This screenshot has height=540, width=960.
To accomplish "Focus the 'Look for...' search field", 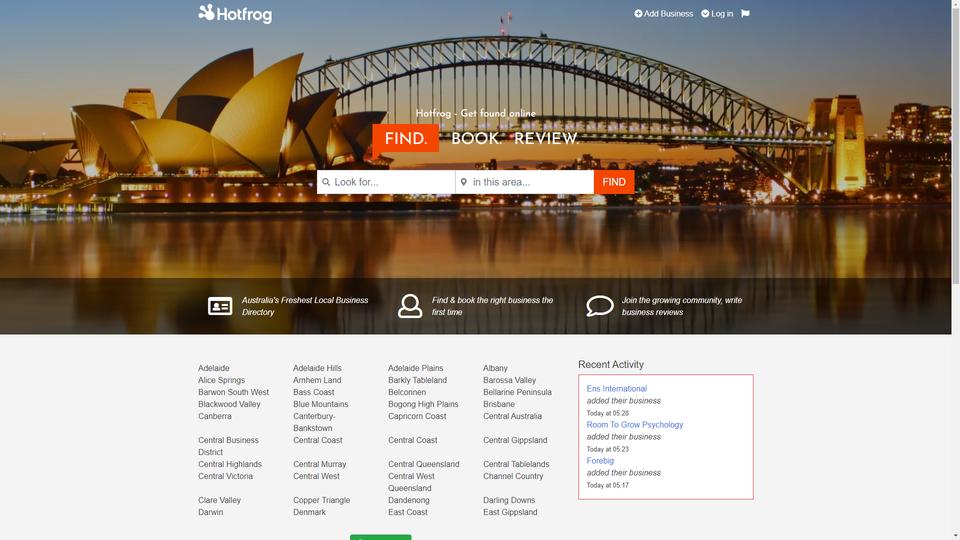I will coord(386,182).
